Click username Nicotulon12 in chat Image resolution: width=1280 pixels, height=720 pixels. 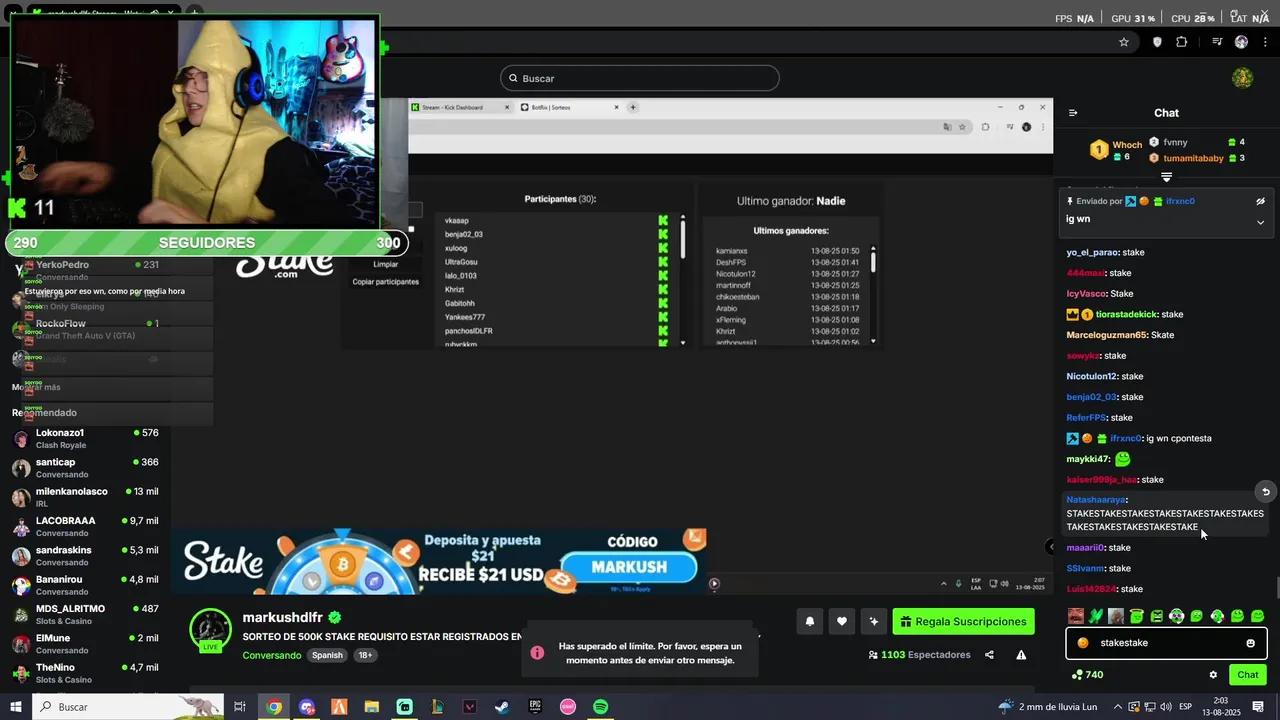coord(1091,376)
